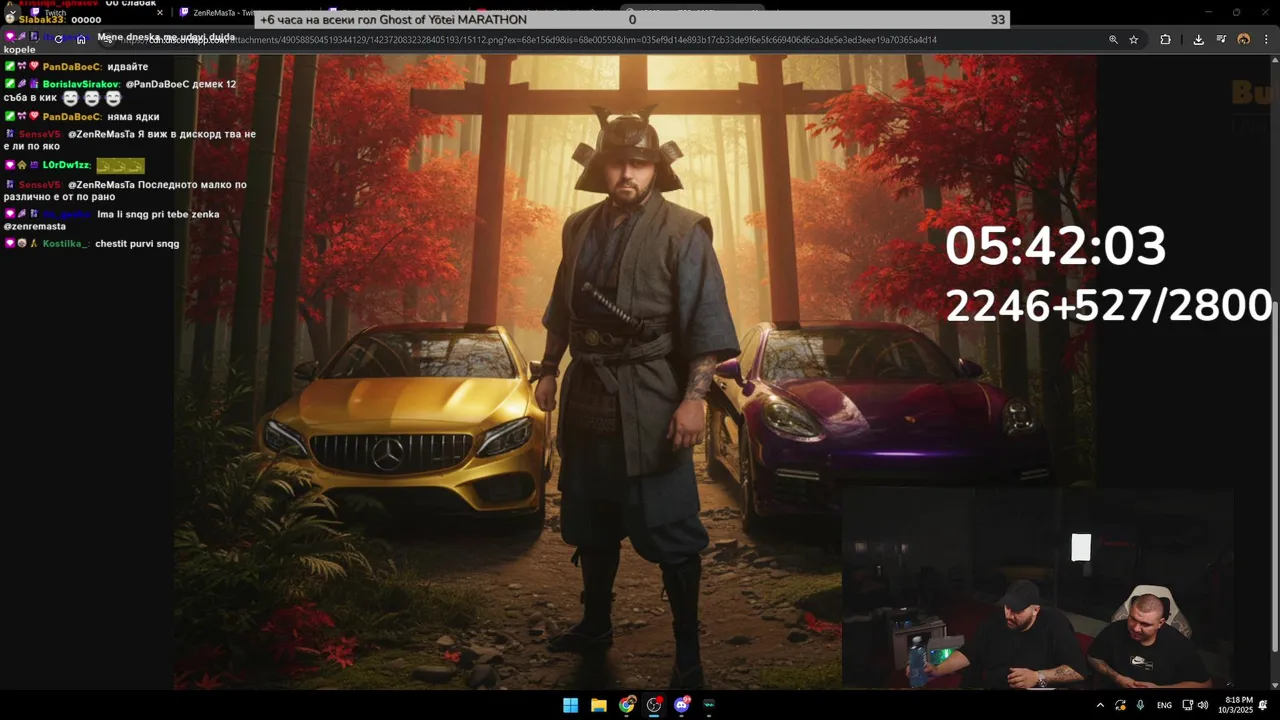
Task: Click the 'chestit purvi snqg' chat message
Action: click(x=137, y=244)
